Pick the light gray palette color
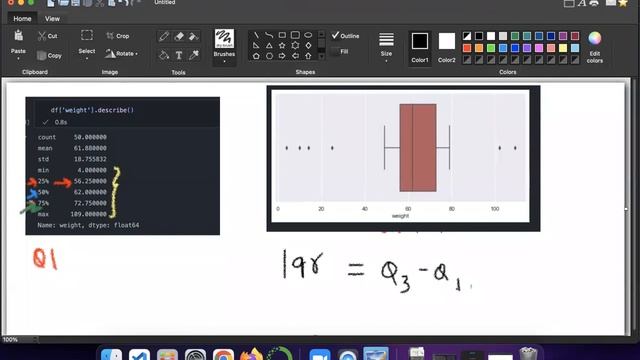This screenshot has height=360, width=640. pos(503,36)
